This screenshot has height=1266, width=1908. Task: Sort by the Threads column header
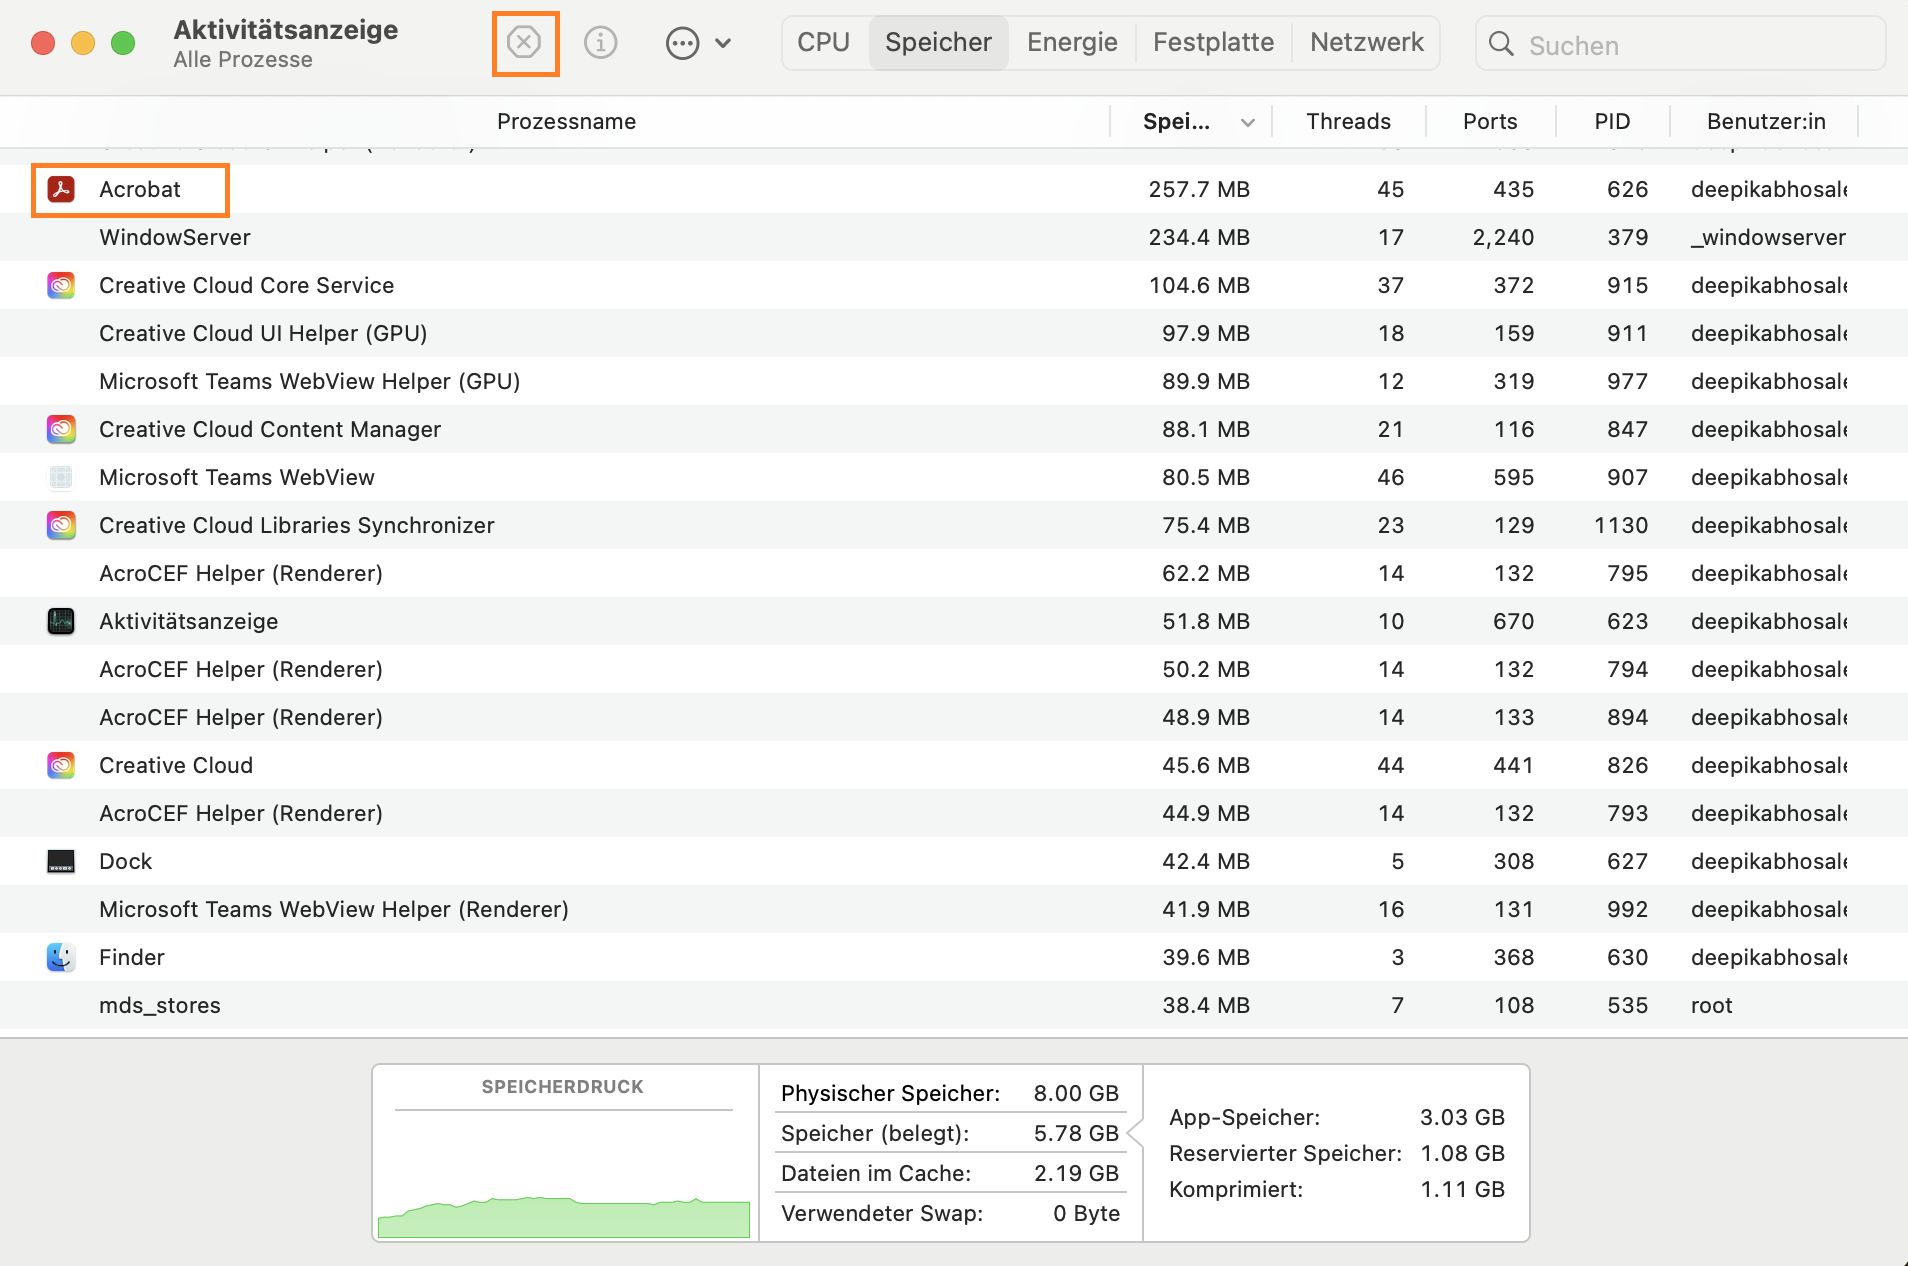tap(1348, 121)
